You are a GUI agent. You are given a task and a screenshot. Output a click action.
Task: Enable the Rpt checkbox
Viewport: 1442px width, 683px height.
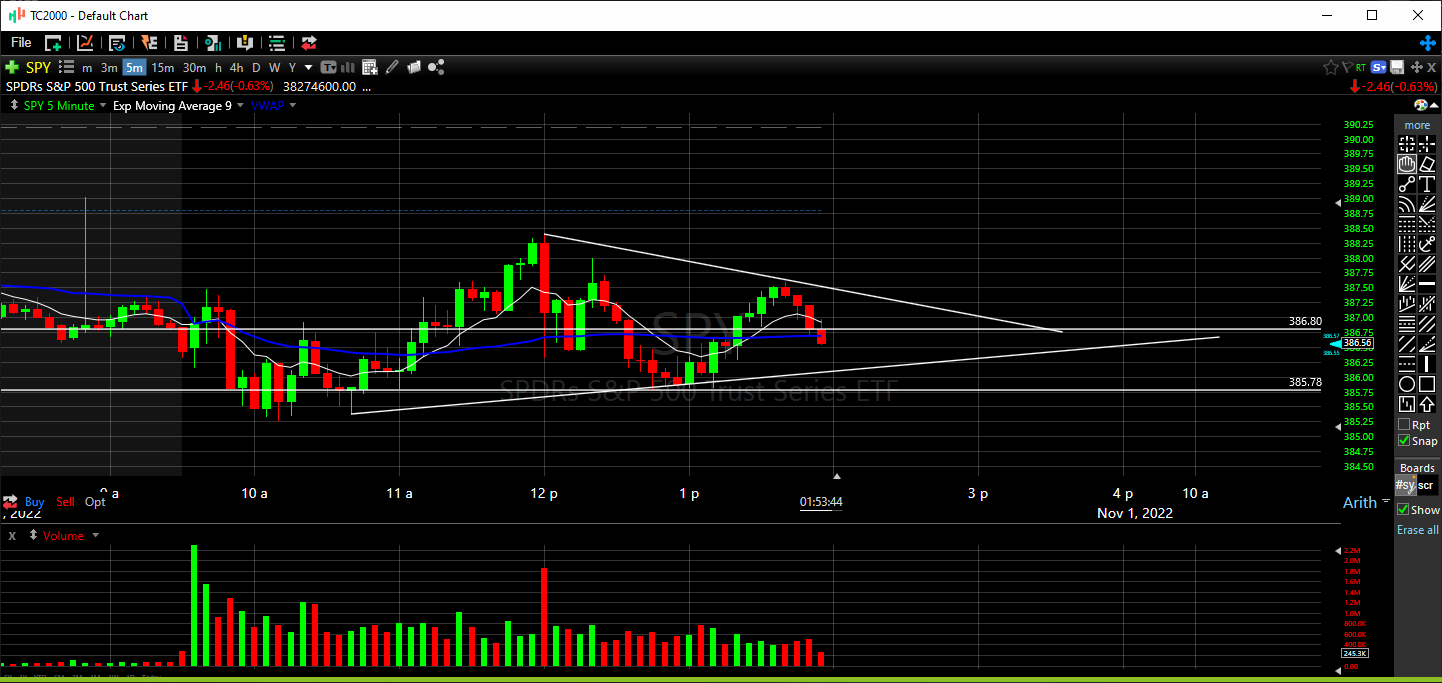pyautogui.click(x=1404, y=425)
